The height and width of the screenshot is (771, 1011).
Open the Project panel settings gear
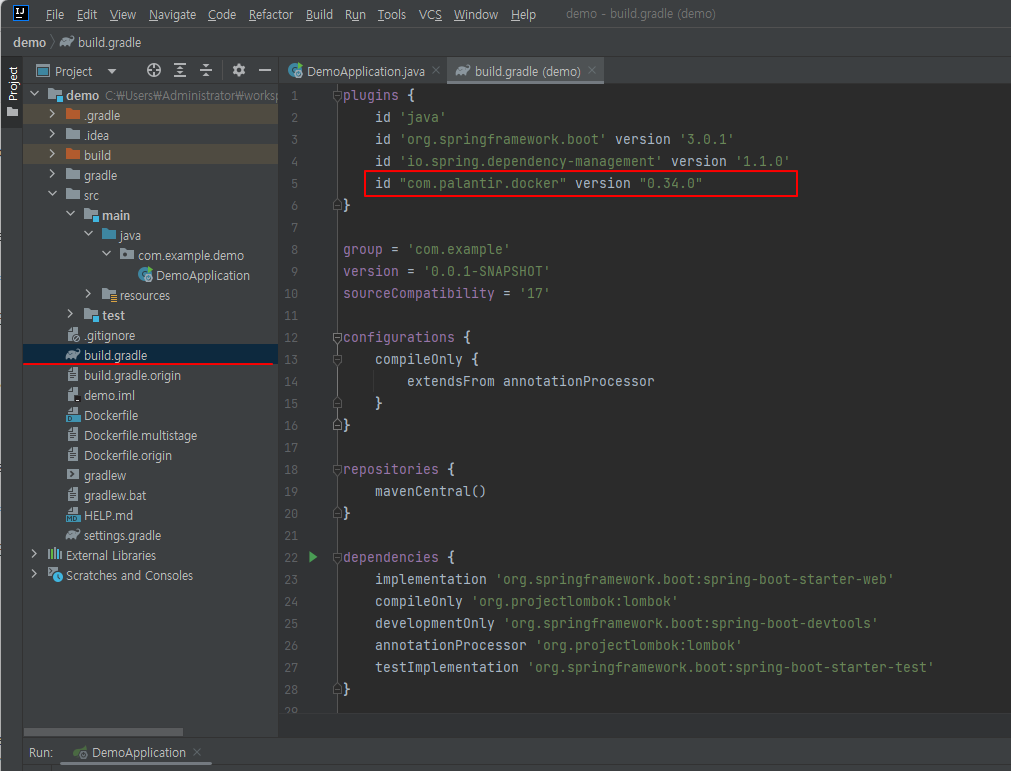(238, 70)
